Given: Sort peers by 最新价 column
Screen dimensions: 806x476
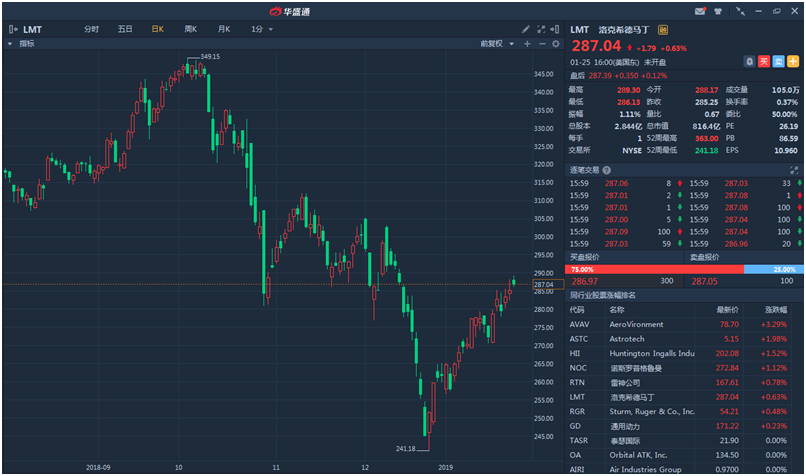Looking at the screenshot, I should point(727,309).
